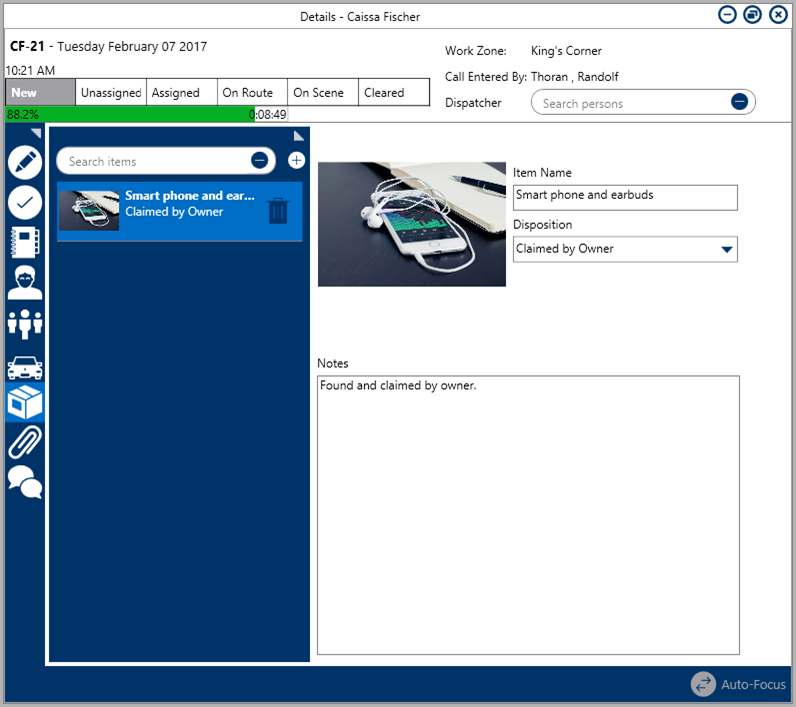Select the single person icon in sidebar

click(25, 283)
